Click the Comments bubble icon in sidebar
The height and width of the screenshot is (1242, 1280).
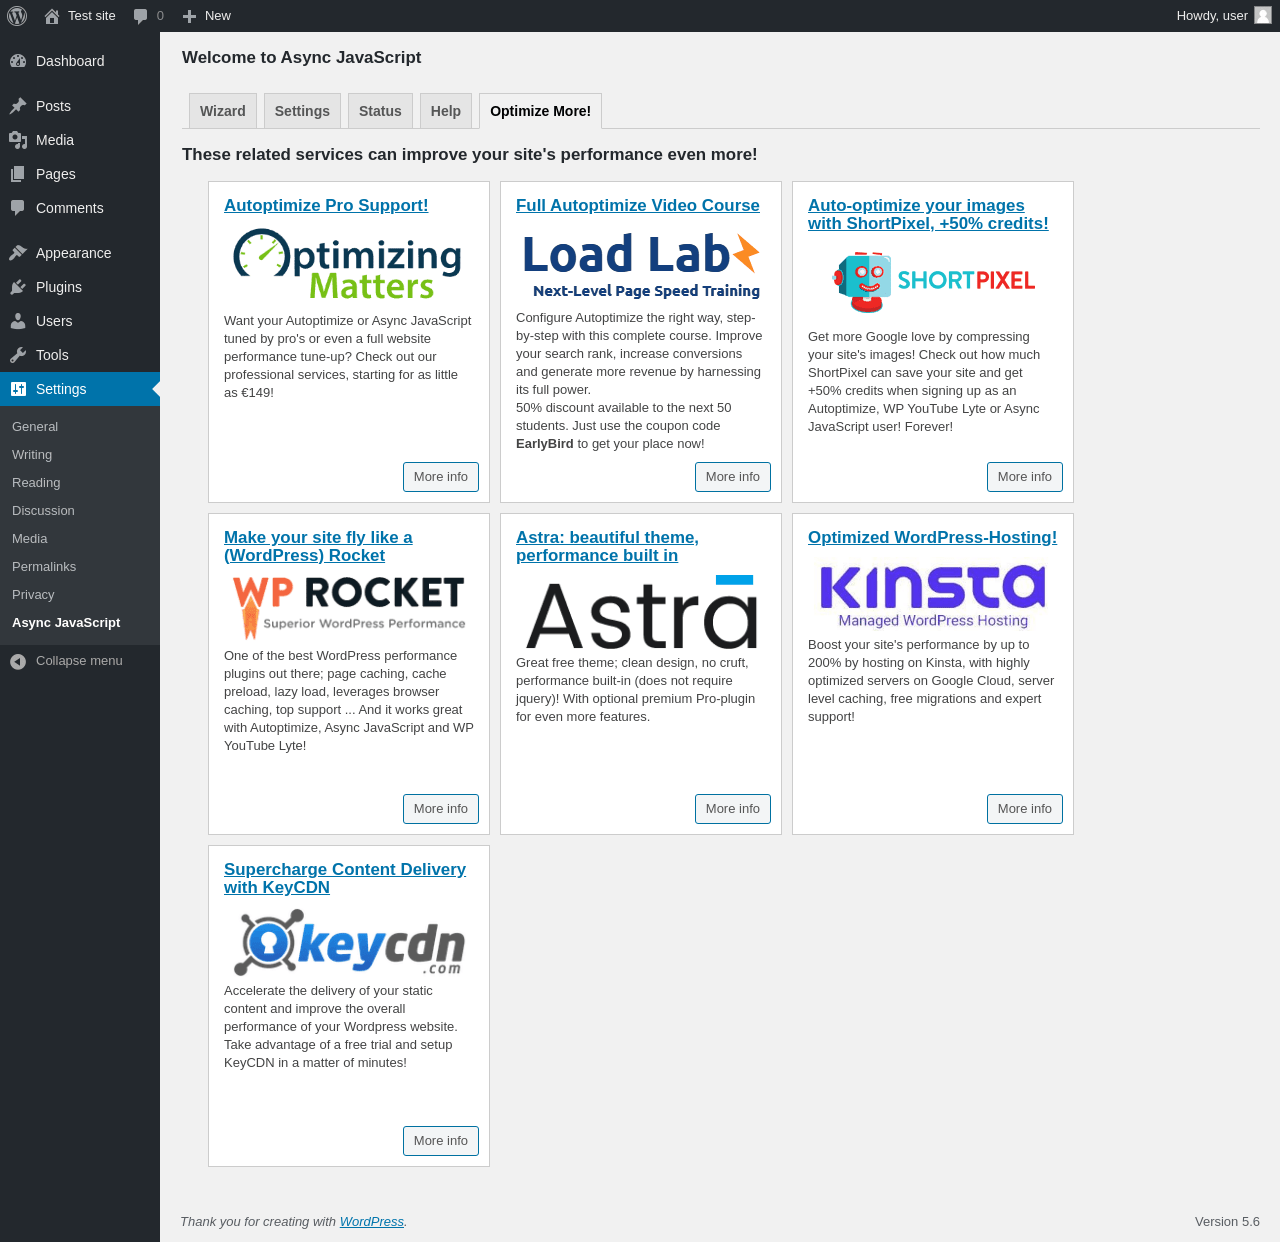point(18,208)
